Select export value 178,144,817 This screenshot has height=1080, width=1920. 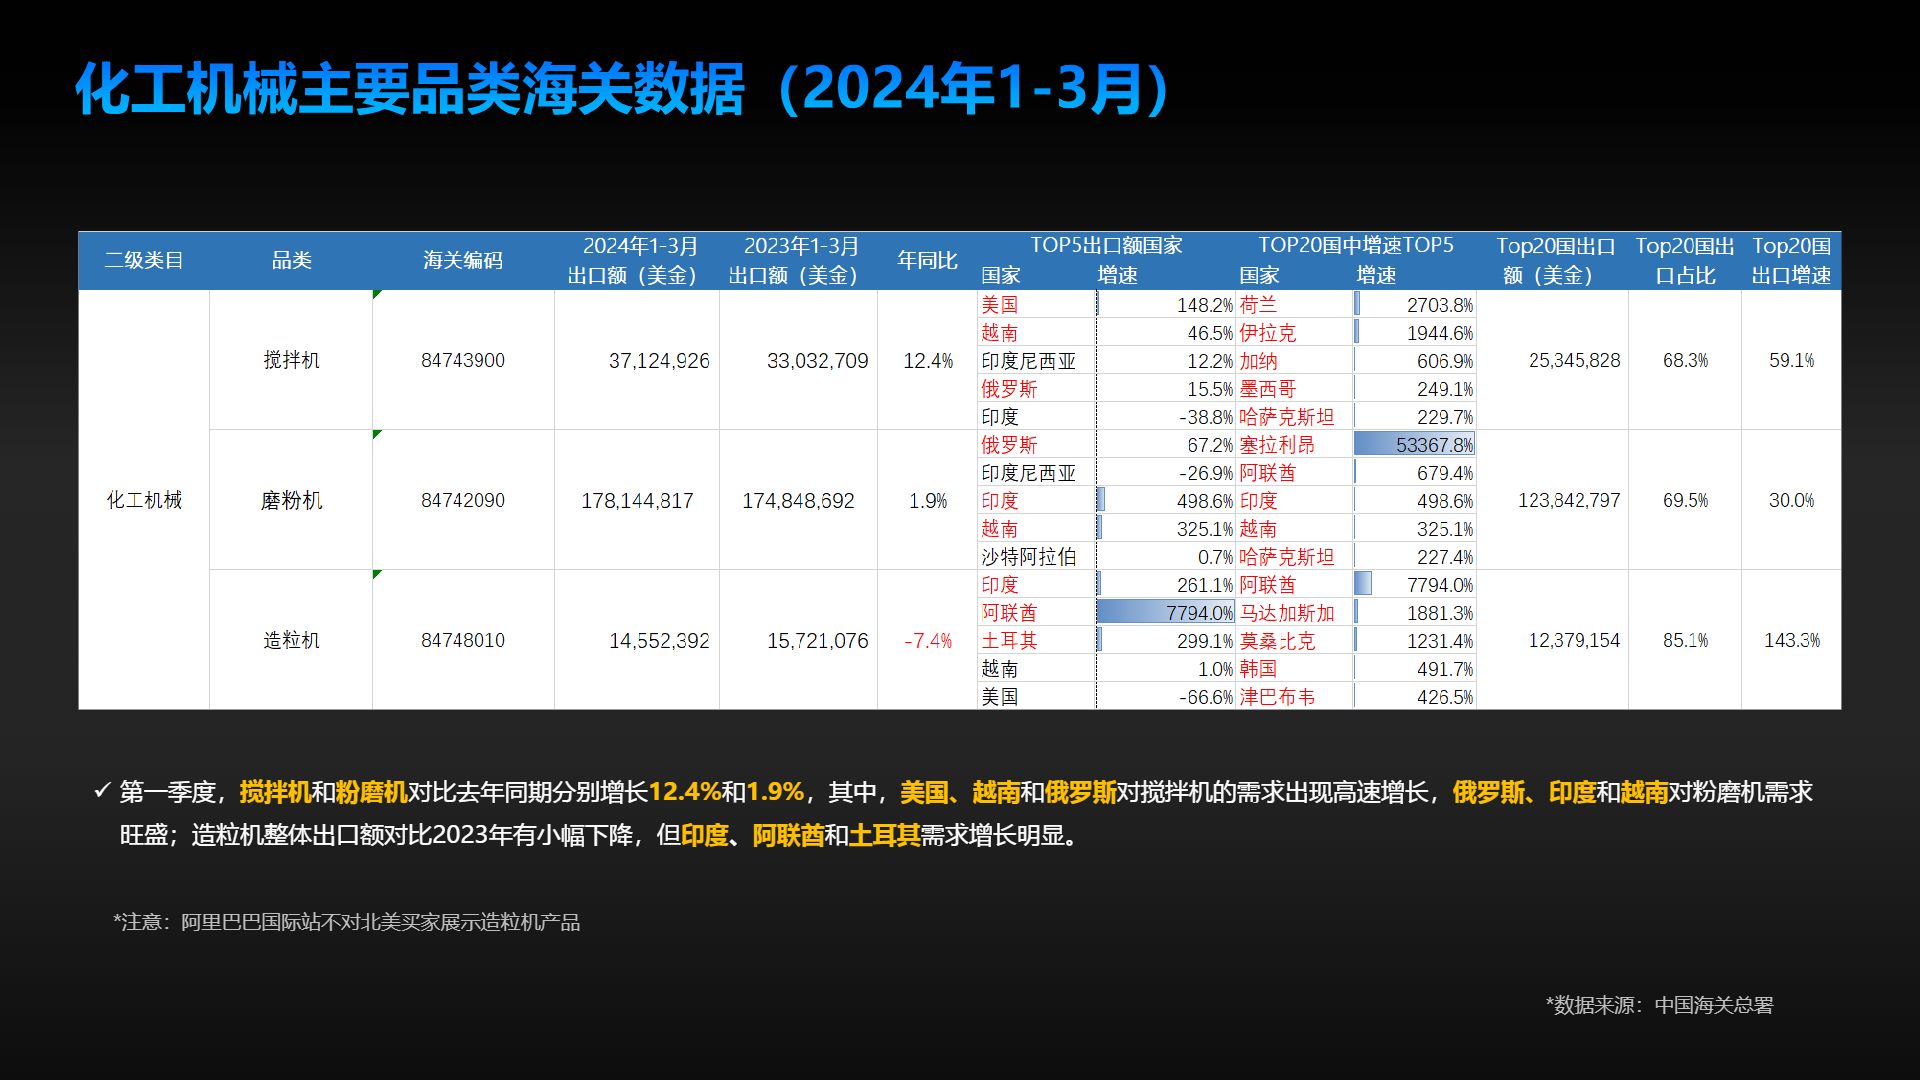pyautogui.click(x=637, y=500)
